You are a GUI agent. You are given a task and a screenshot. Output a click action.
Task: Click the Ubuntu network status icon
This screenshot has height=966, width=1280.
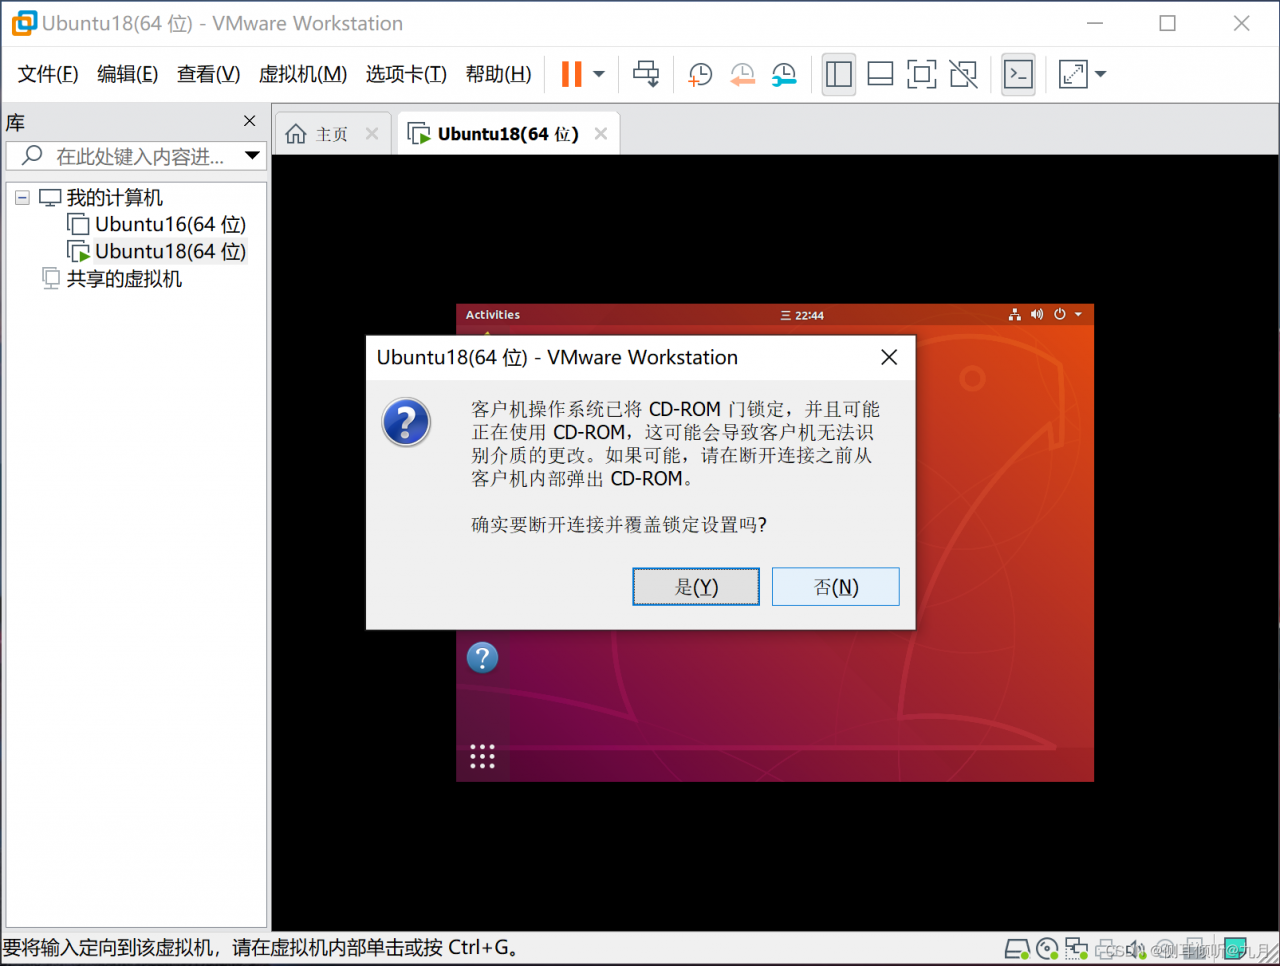tap(1015, 315)
